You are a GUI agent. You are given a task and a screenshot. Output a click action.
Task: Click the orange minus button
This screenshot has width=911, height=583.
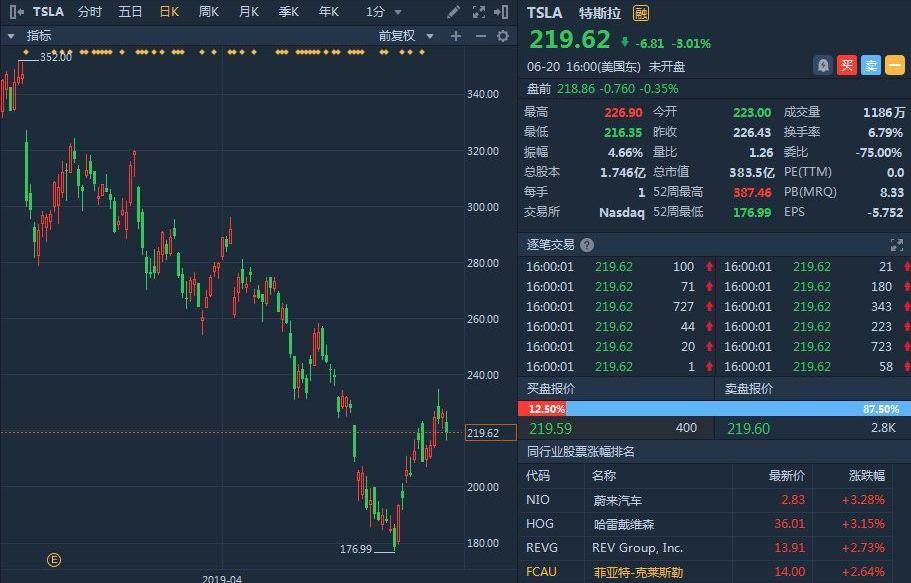pos(895,65)
